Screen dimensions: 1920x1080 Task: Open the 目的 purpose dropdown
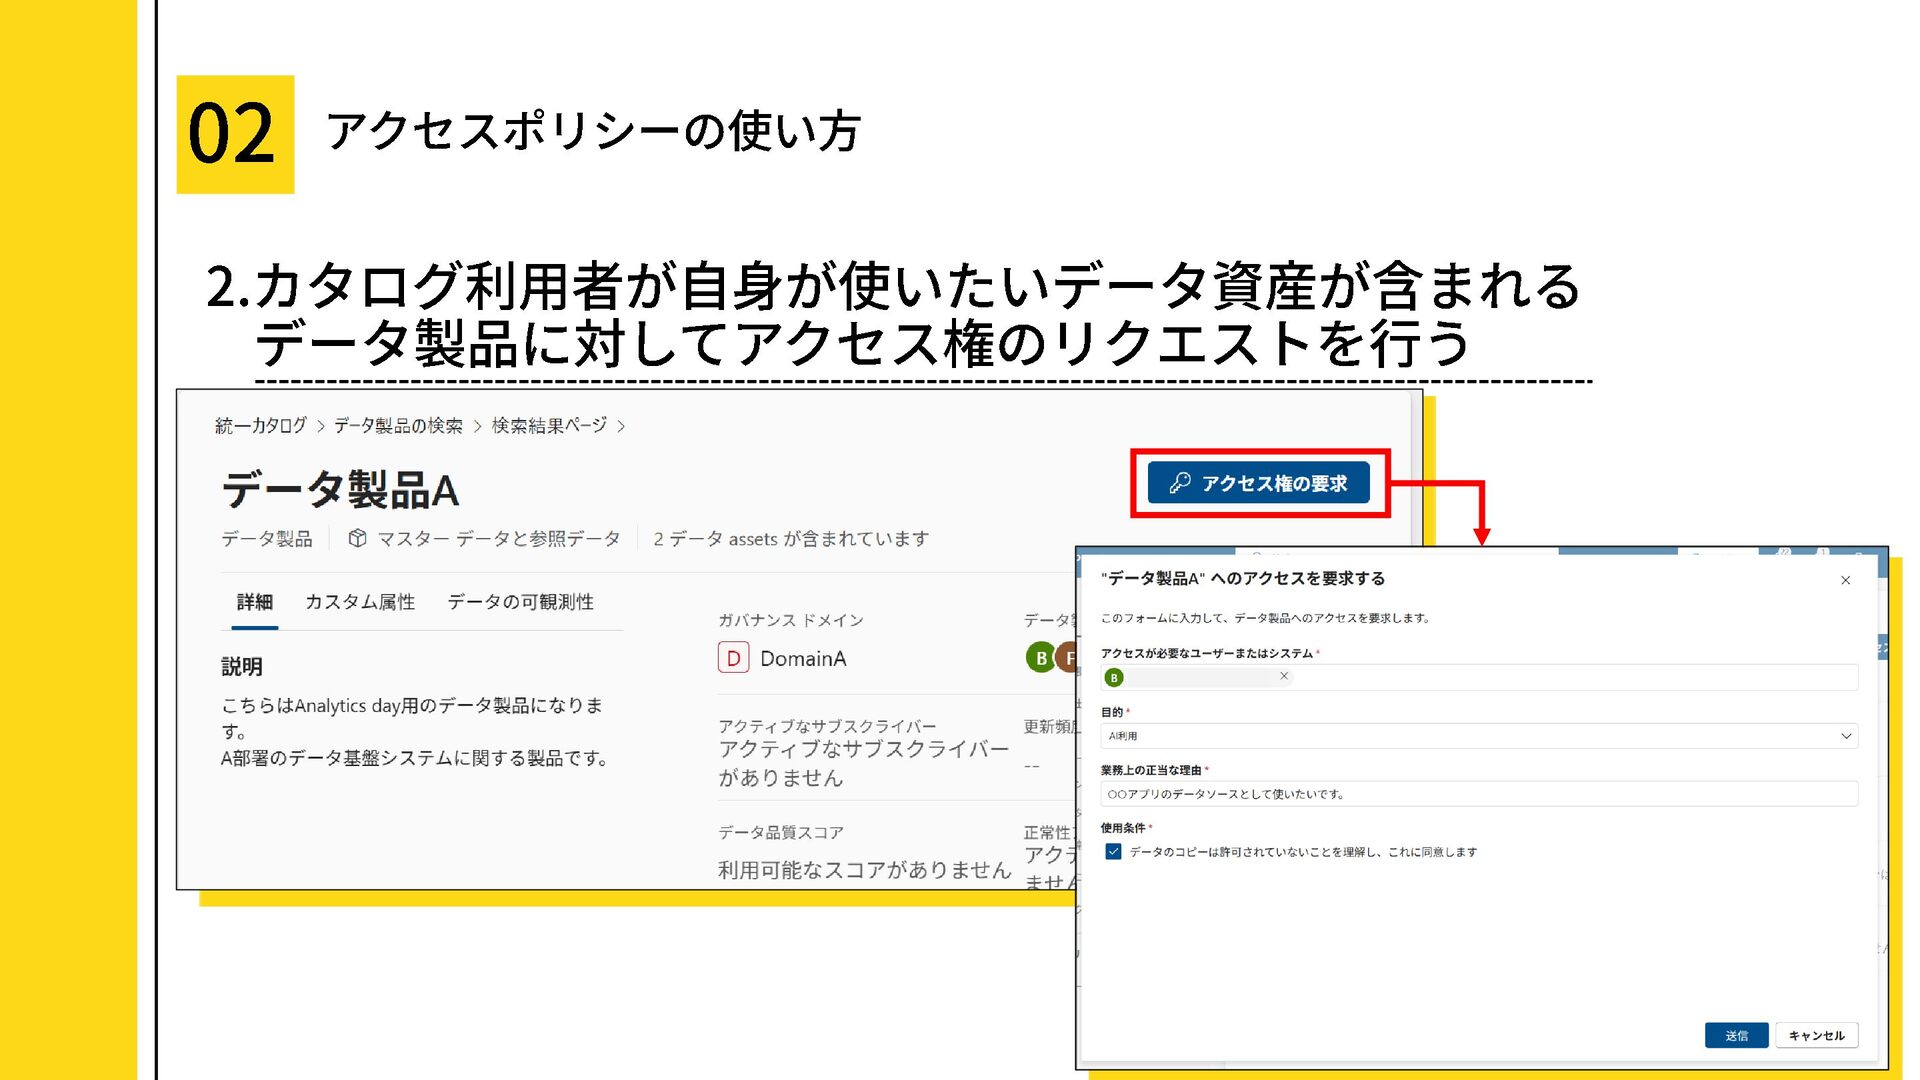click(x=1478, y=736)
